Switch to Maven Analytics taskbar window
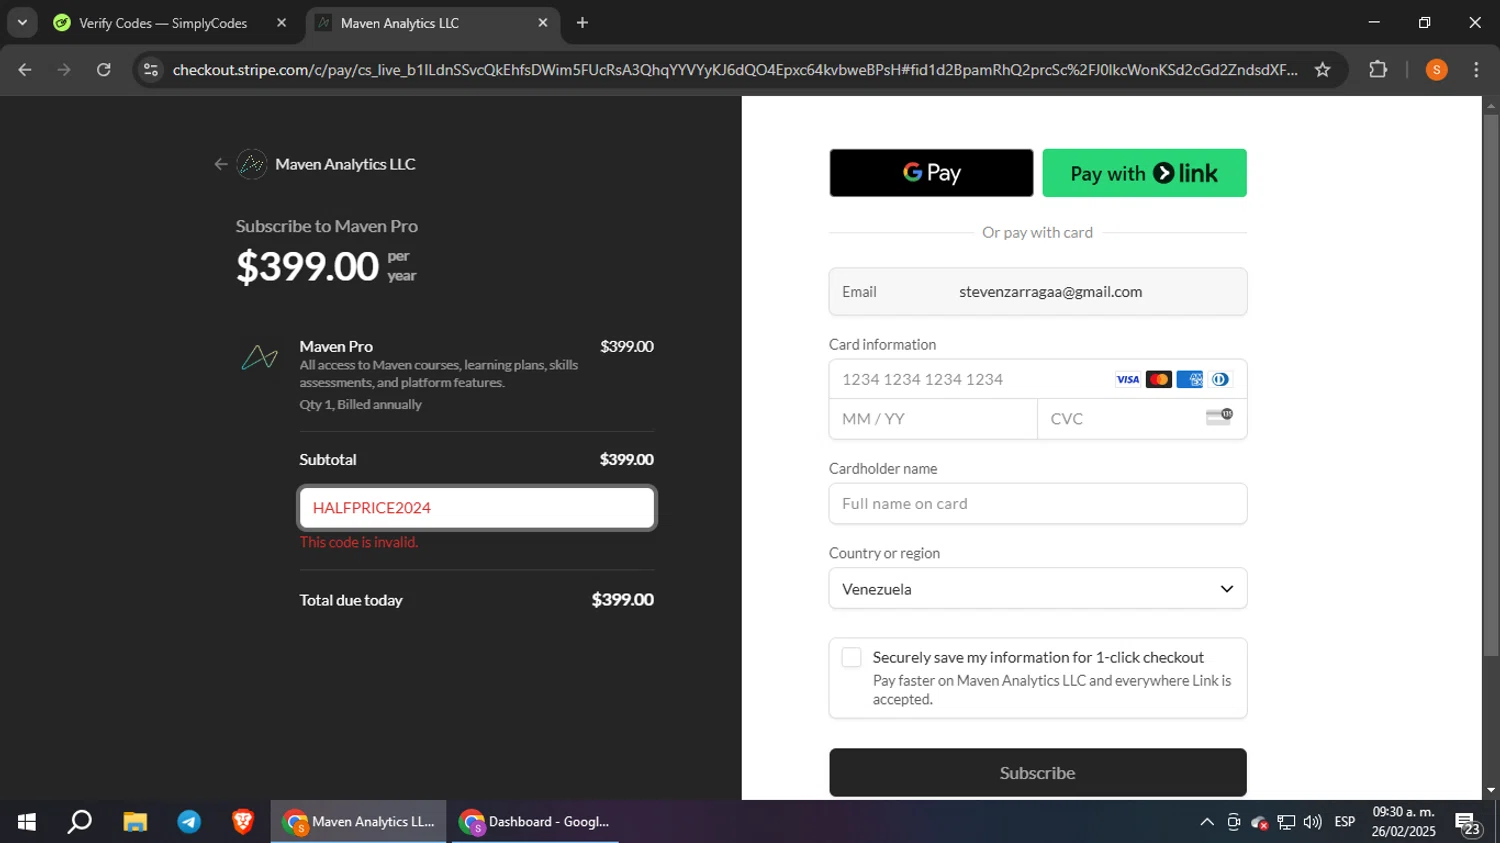The image size is (1500, 843). coord(359,822)
